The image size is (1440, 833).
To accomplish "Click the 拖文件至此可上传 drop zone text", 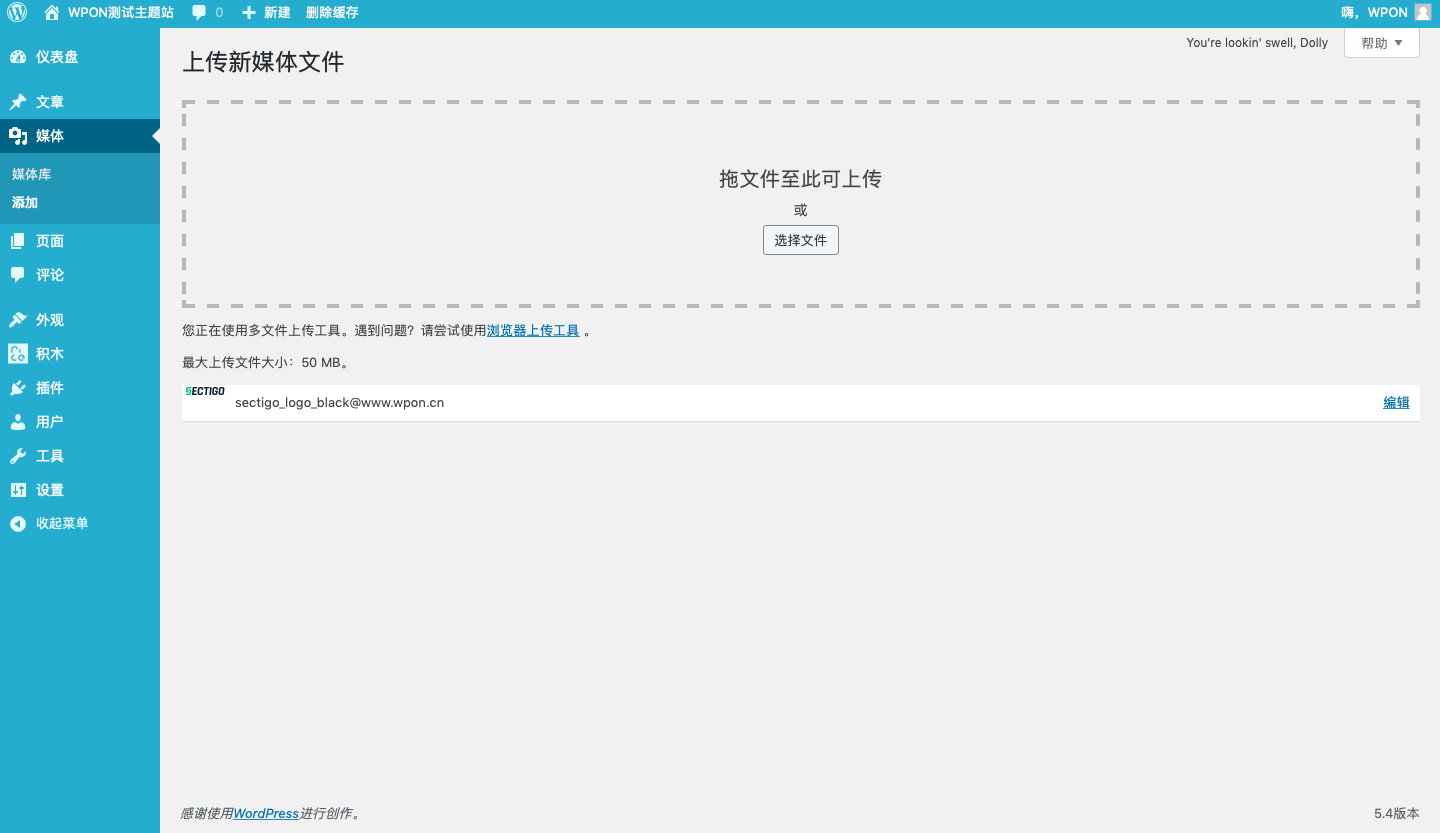I will [x=800, y=179].
